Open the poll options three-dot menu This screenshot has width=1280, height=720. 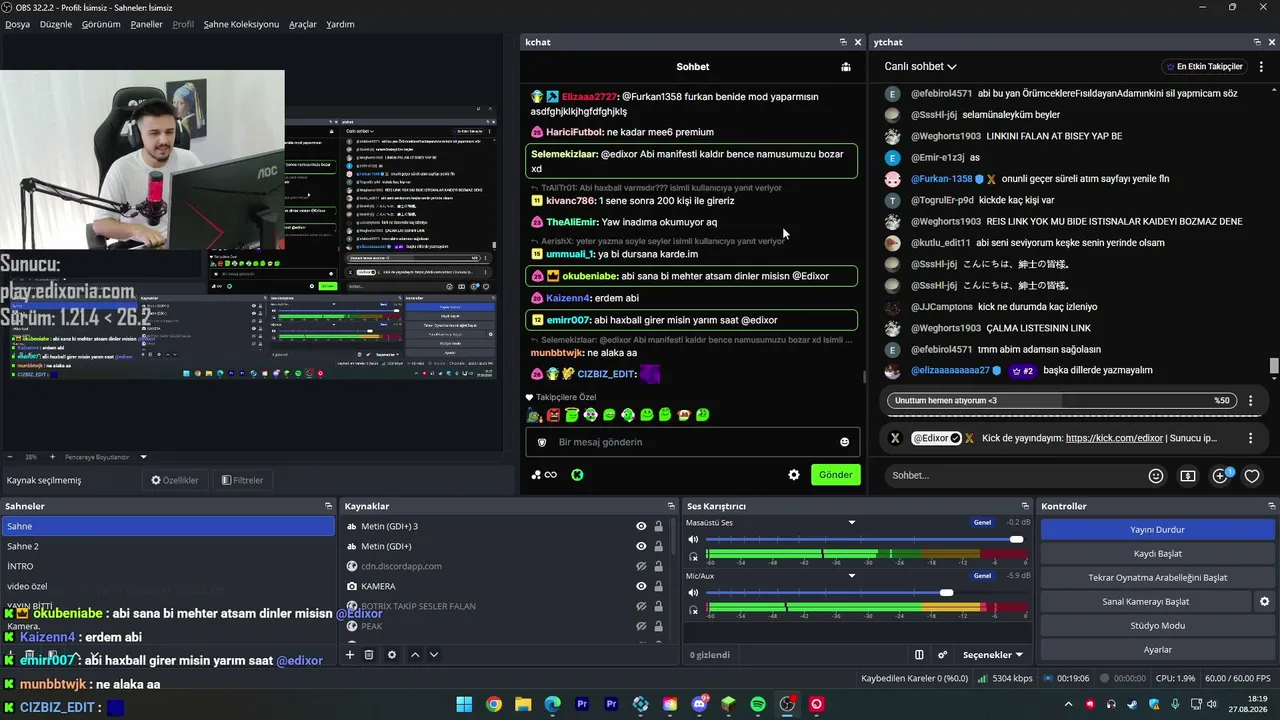[1250, 401]
